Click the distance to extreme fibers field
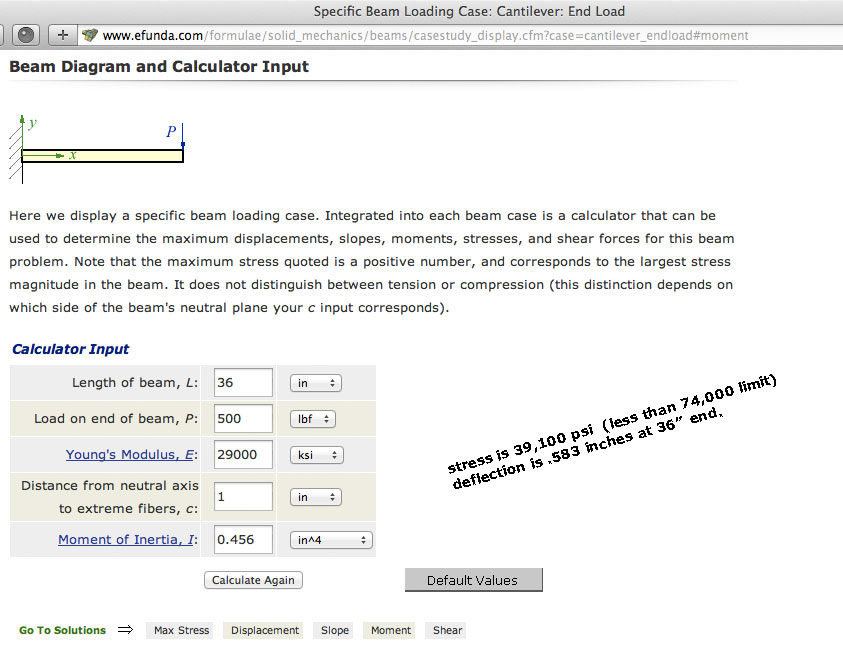The width and height of the screenshot is (843, 648). point(243,496)
